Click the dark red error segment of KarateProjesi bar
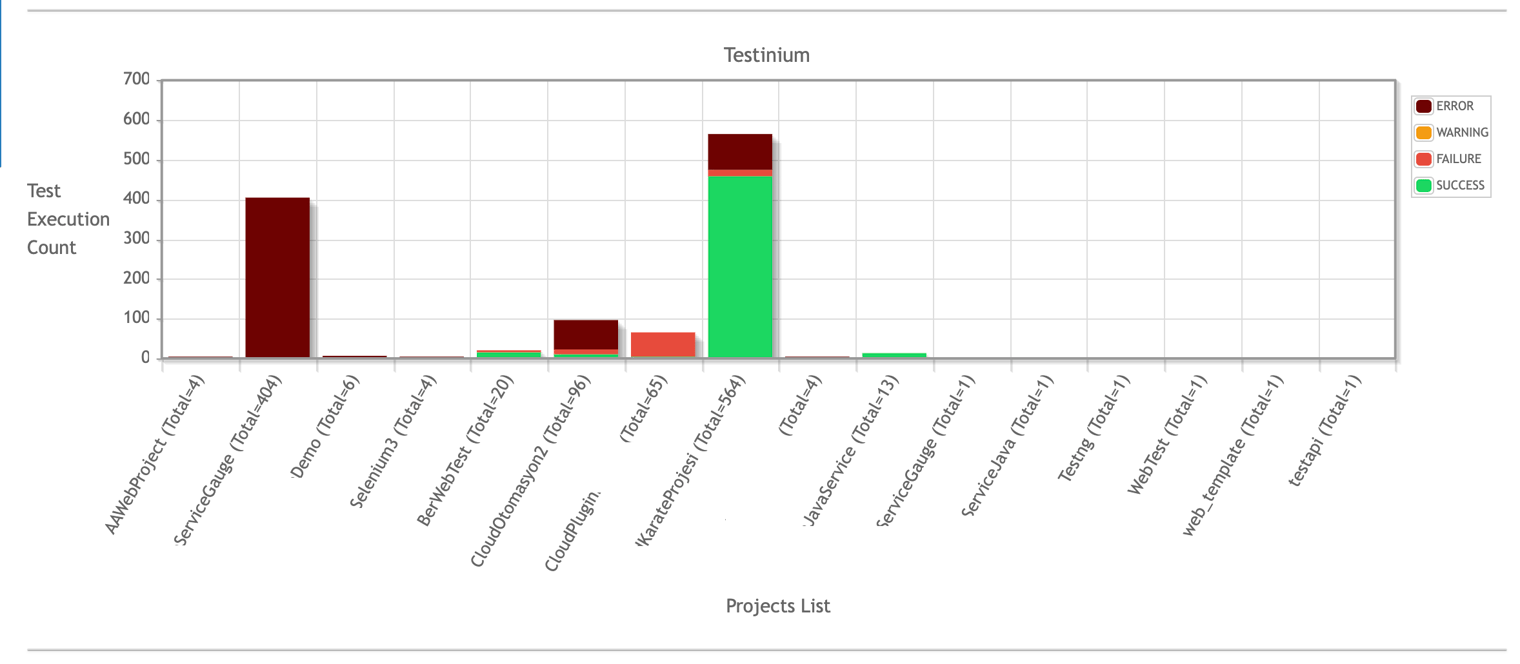 (x=740, y=152)
